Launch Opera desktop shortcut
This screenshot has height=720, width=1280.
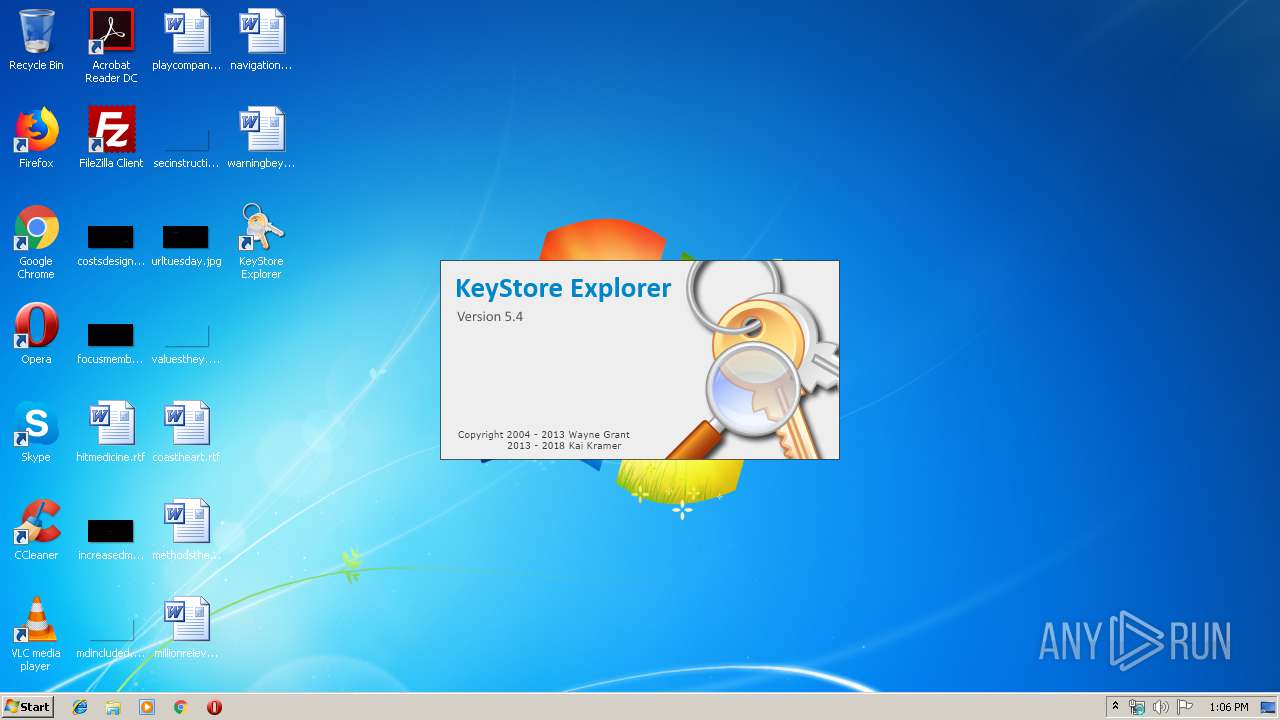(36, 334)
